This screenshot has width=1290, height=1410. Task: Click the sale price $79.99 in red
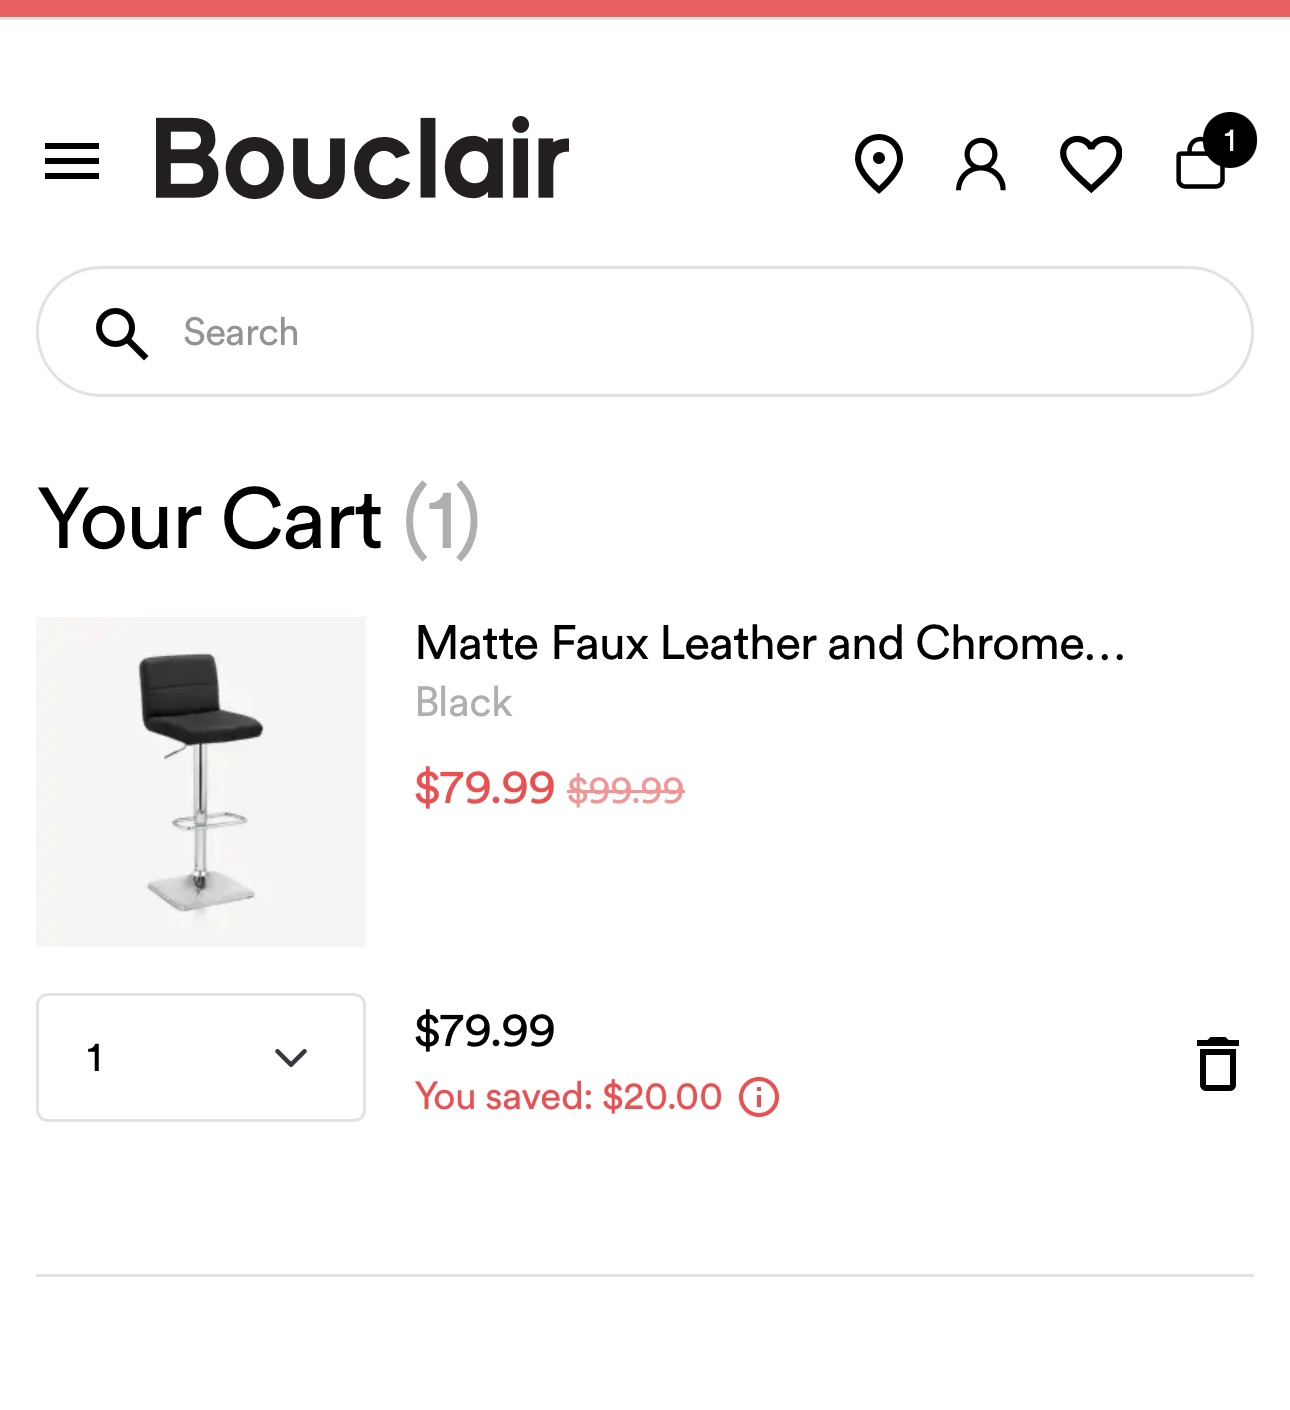pos(485,788)
